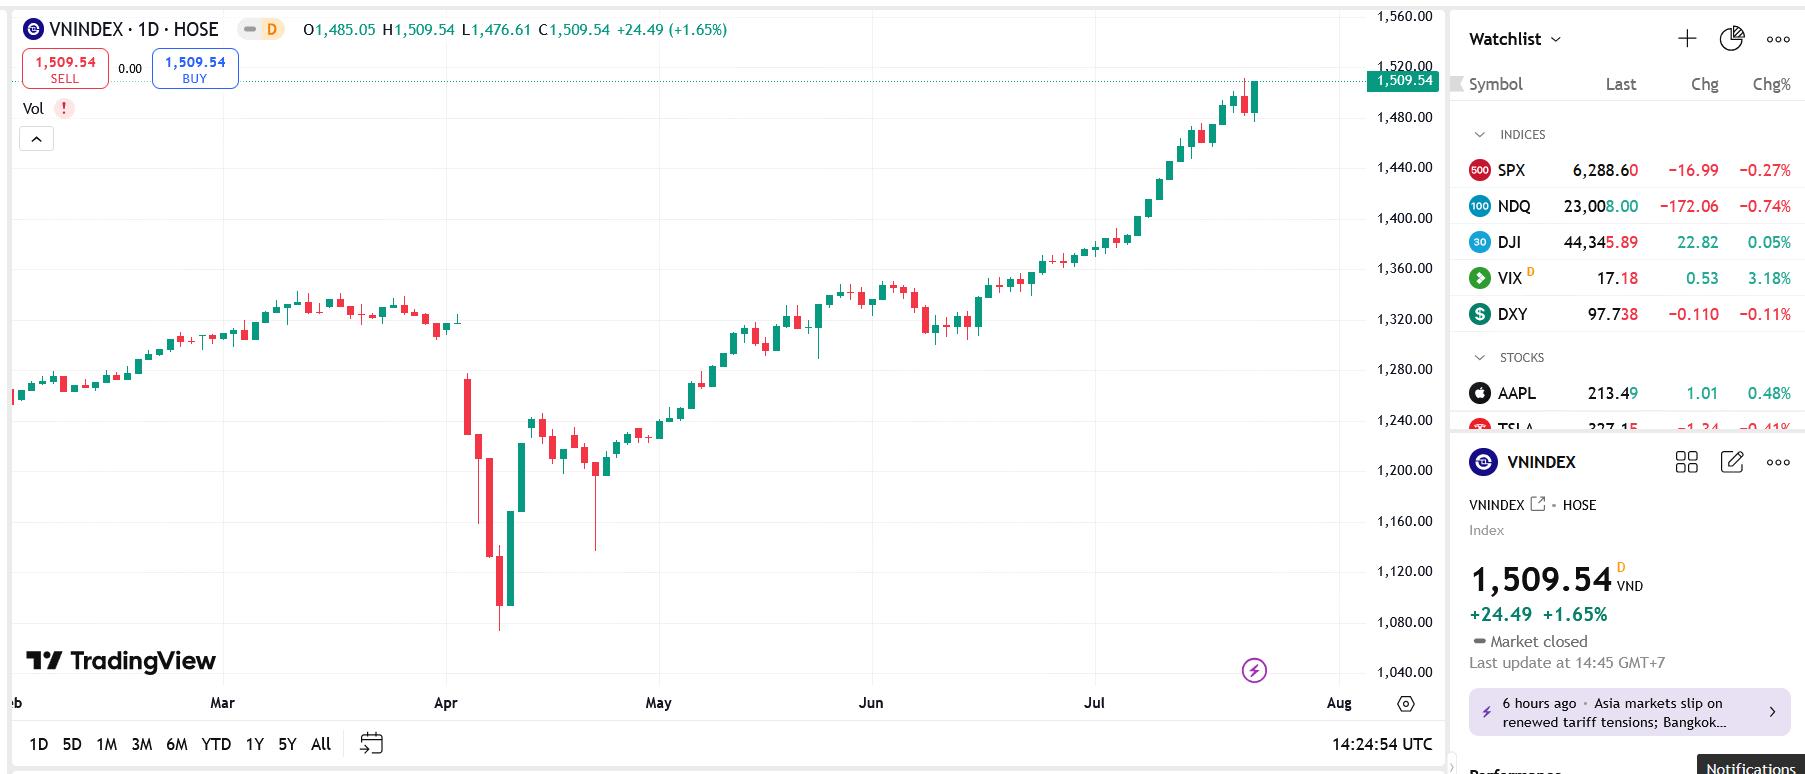1805x774 pixels.
Task: Sort the watchlist by the Chg% column
Action: pyautogui.click(x=1772, y=84)
